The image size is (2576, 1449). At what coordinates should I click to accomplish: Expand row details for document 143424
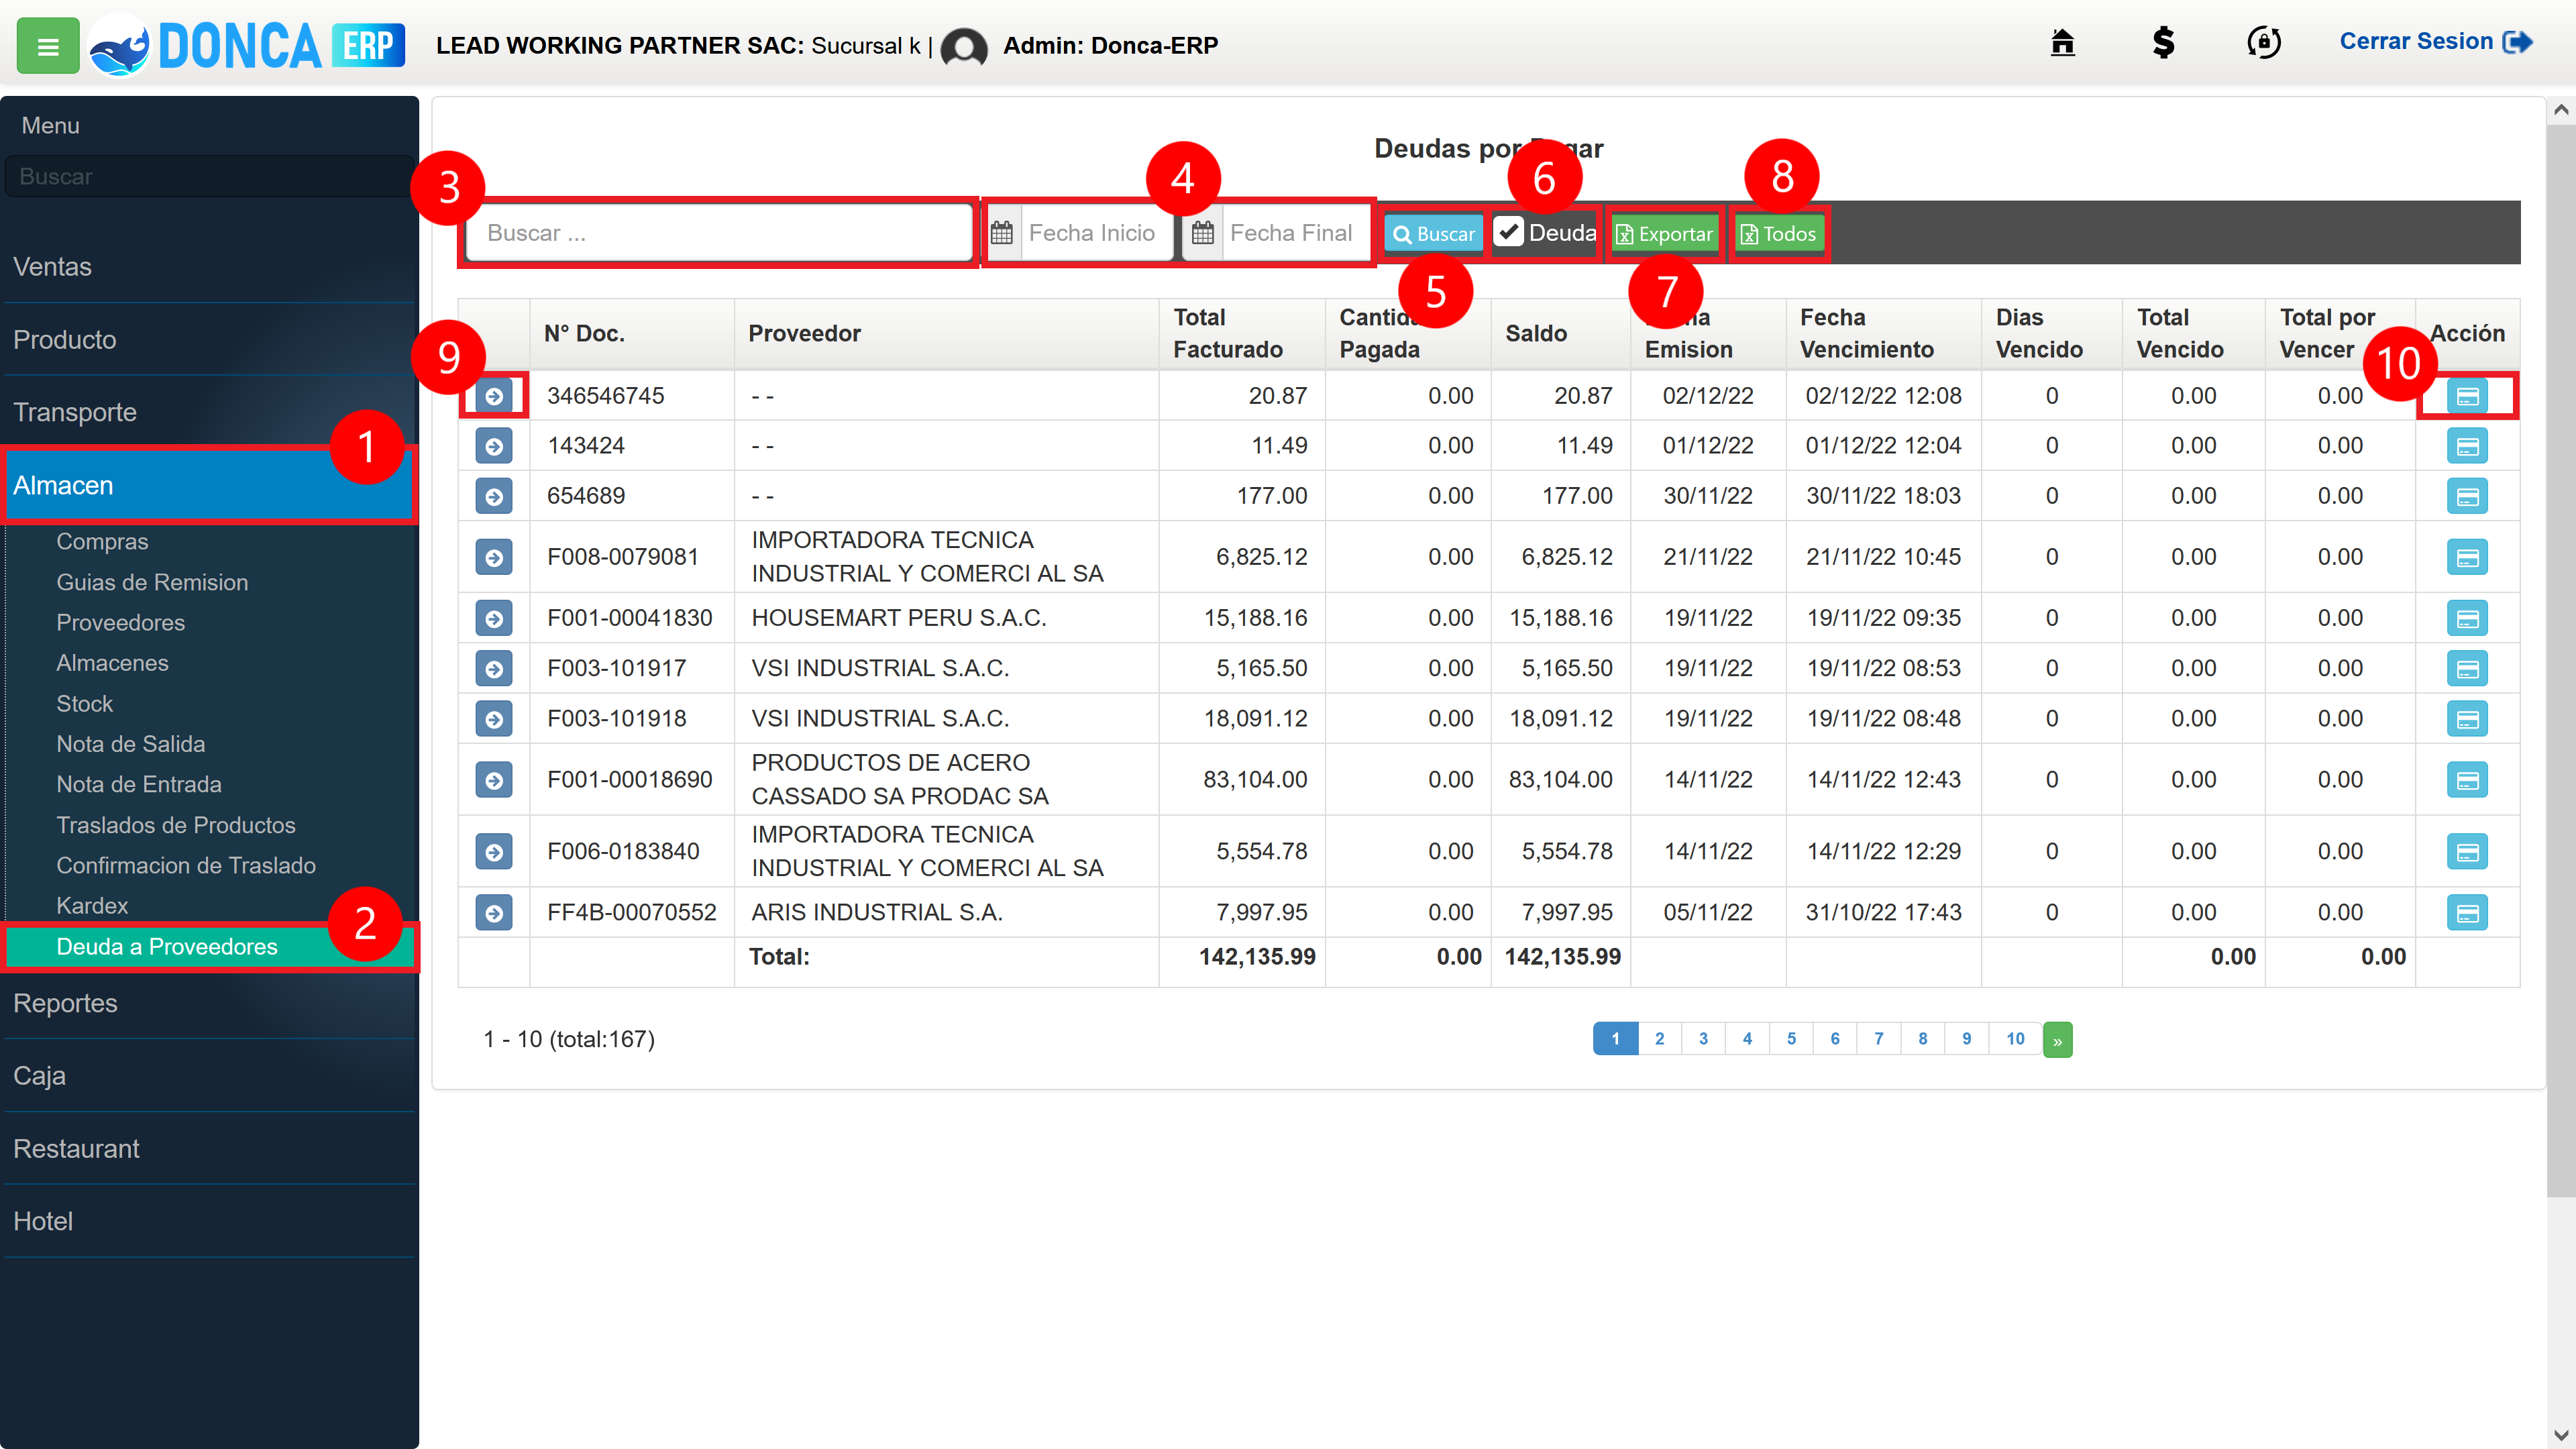pyautogui.click(x=494, y=446)
